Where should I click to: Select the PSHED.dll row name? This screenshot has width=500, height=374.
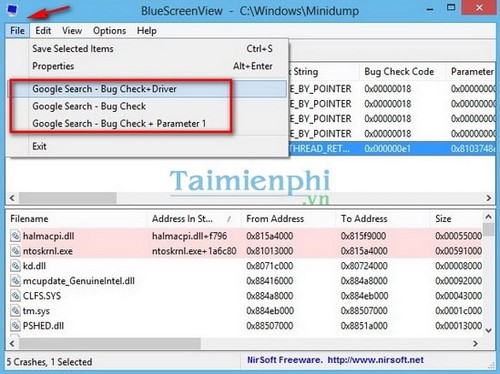tap(43, 326)
